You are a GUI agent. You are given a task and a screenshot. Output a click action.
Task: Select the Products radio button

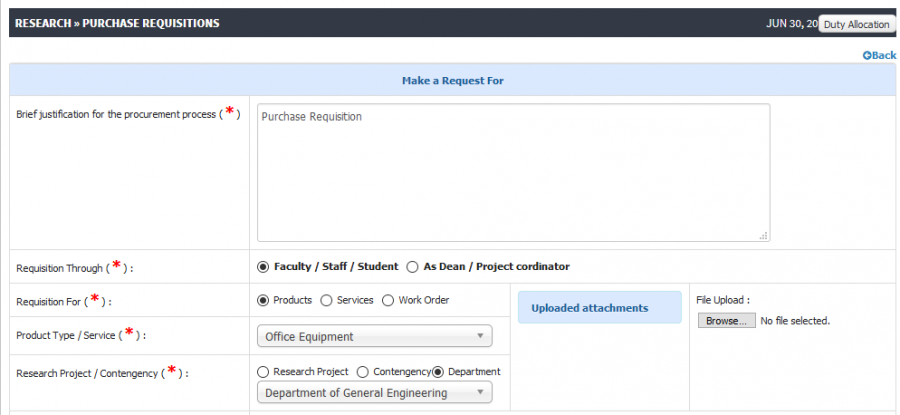[x=263, y=300]
